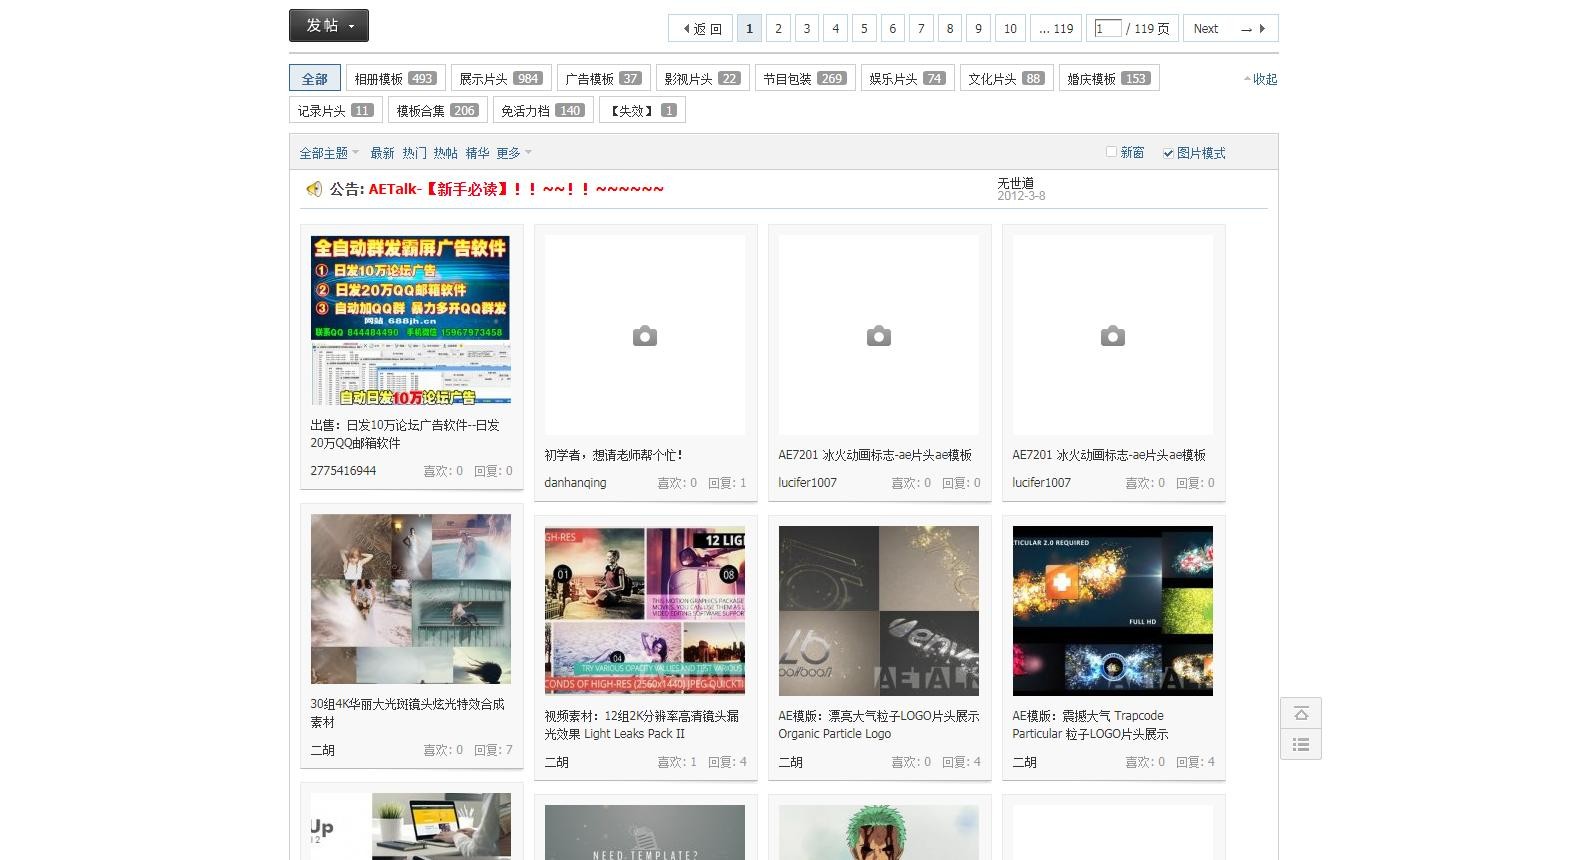Open the Light Leaks Pack II thumbnail
The image size is (1576, 860).
[x=645, y=610]
